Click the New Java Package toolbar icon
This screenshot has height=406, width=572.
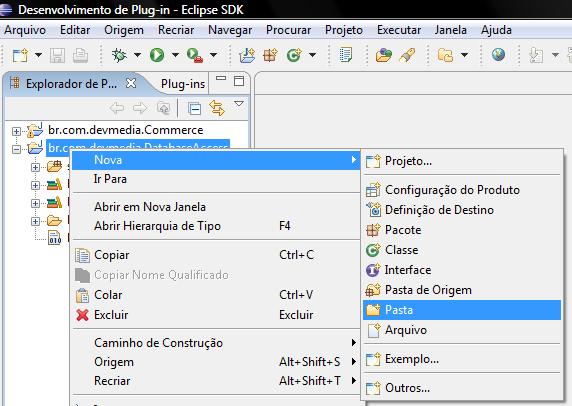pyautogui.click(x=270, y=55)
